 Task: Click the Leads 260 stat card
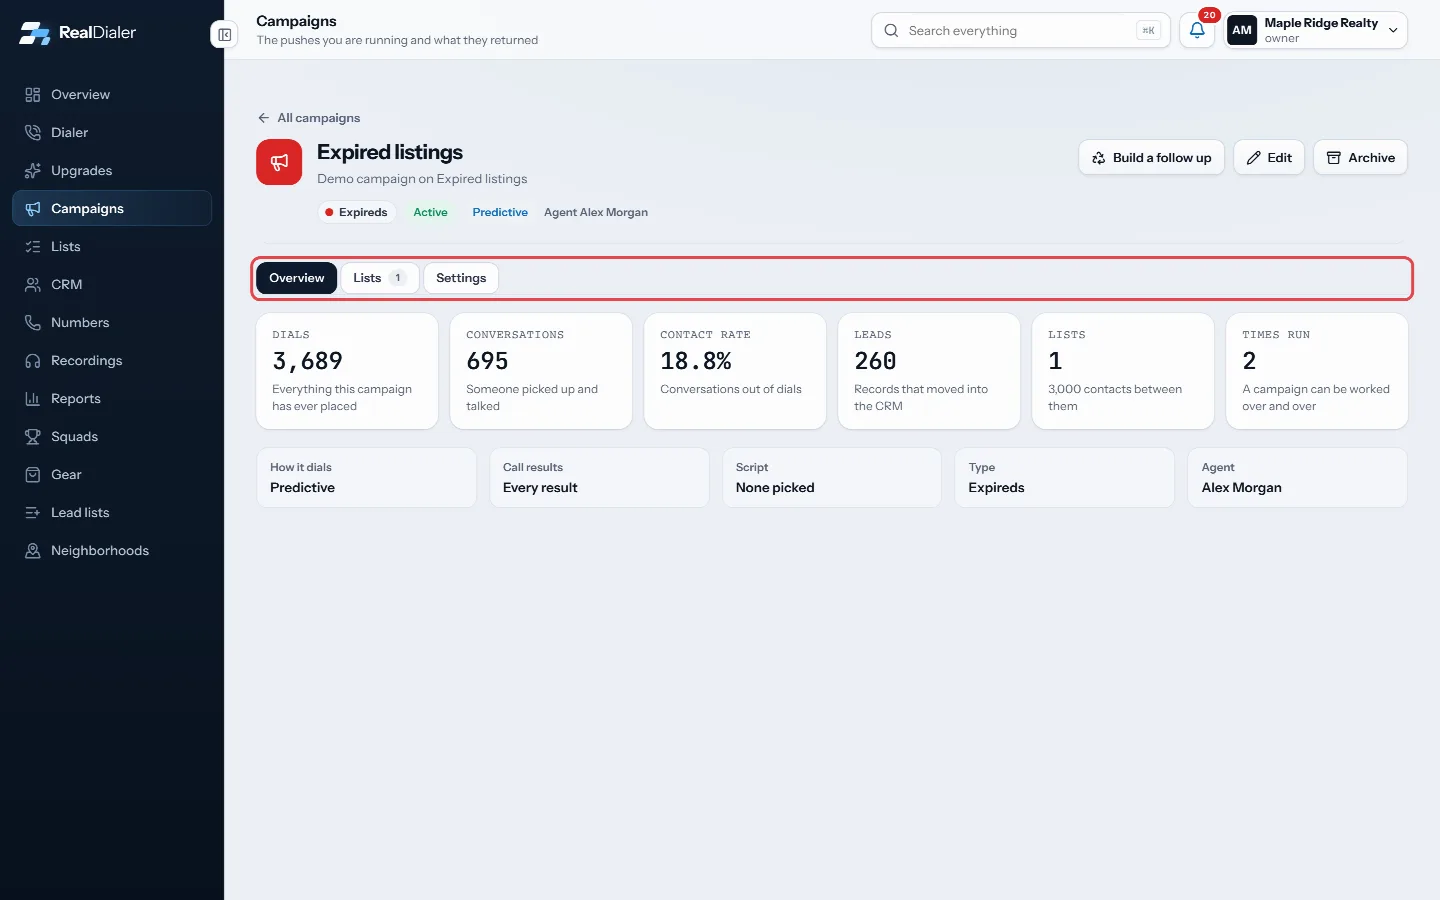tap(929, 371)
